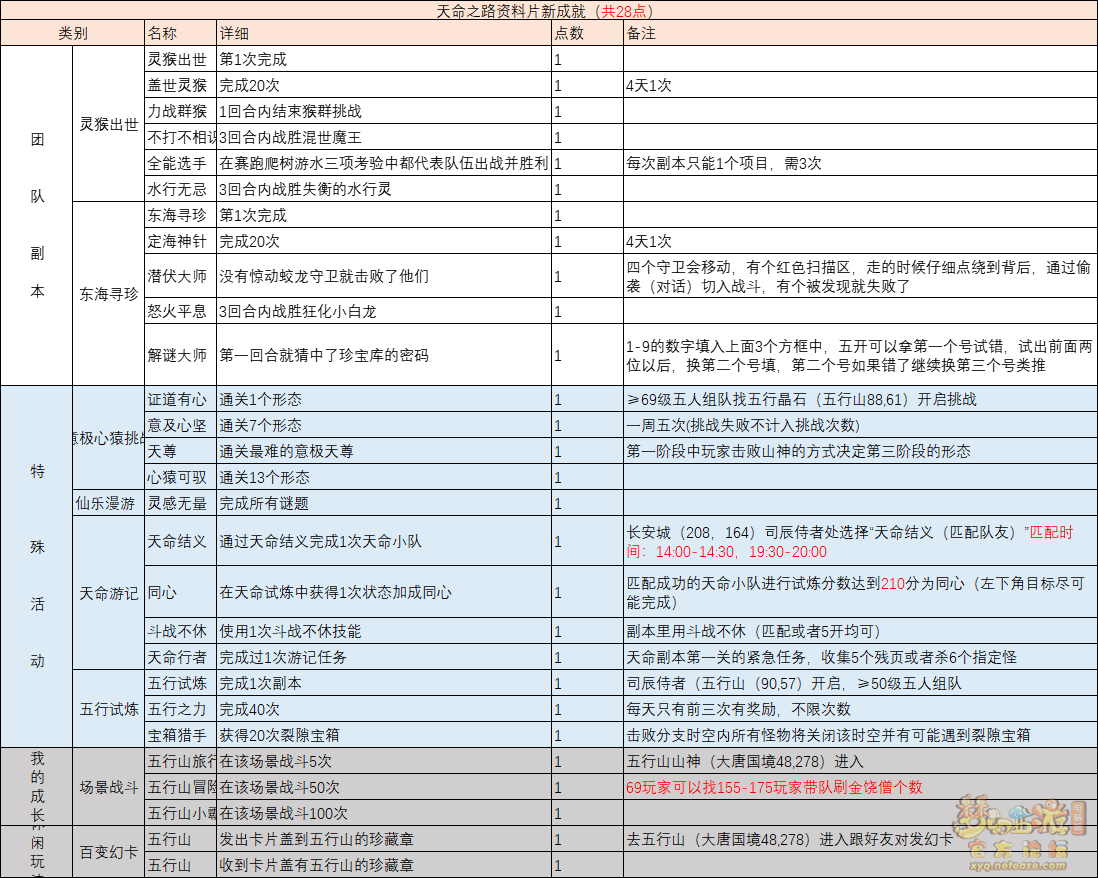This screenshot has height=878, width=1098.
Task: Click the 天命结义 name cell
Action: 181,541
